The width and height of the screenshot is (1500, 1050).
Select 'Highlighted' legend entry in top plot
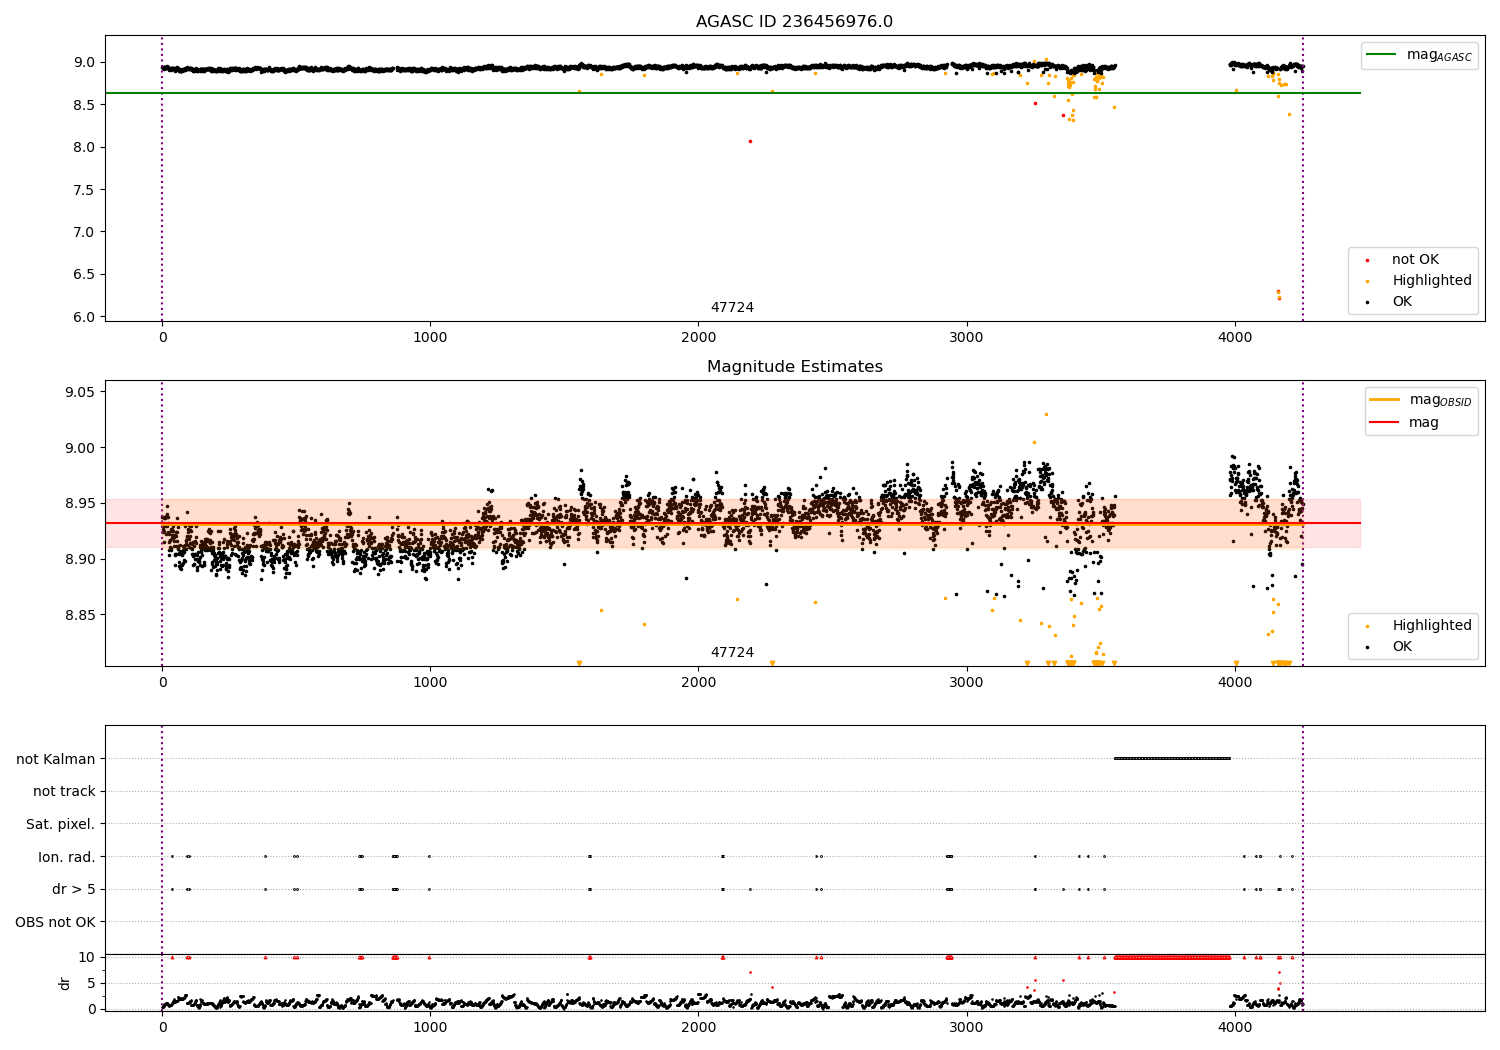click(x=1431, y=281)
